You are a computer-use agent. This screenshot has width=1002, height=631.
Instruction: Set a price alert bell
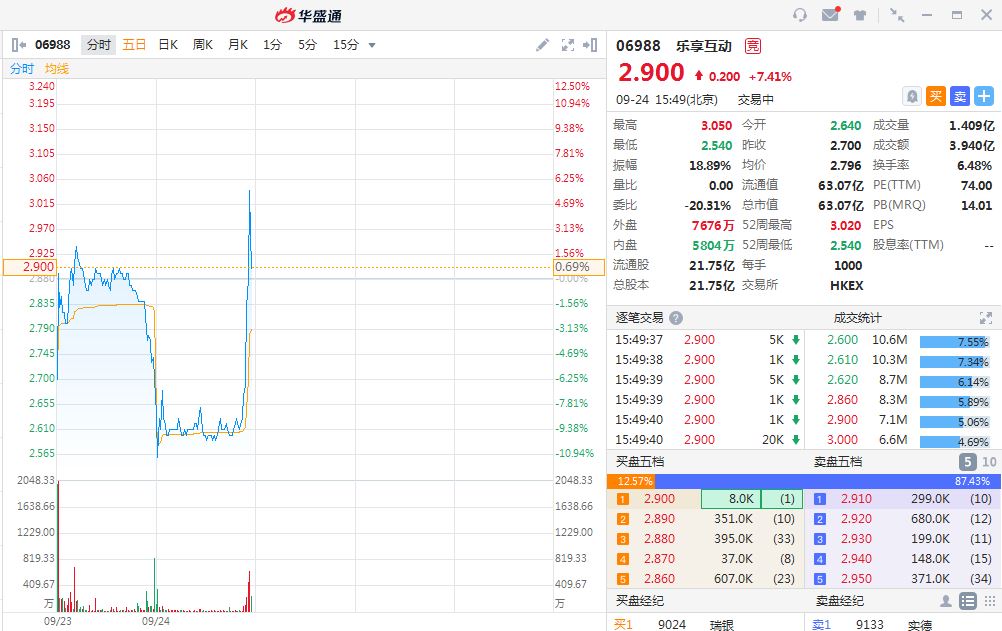click(911, 96)
